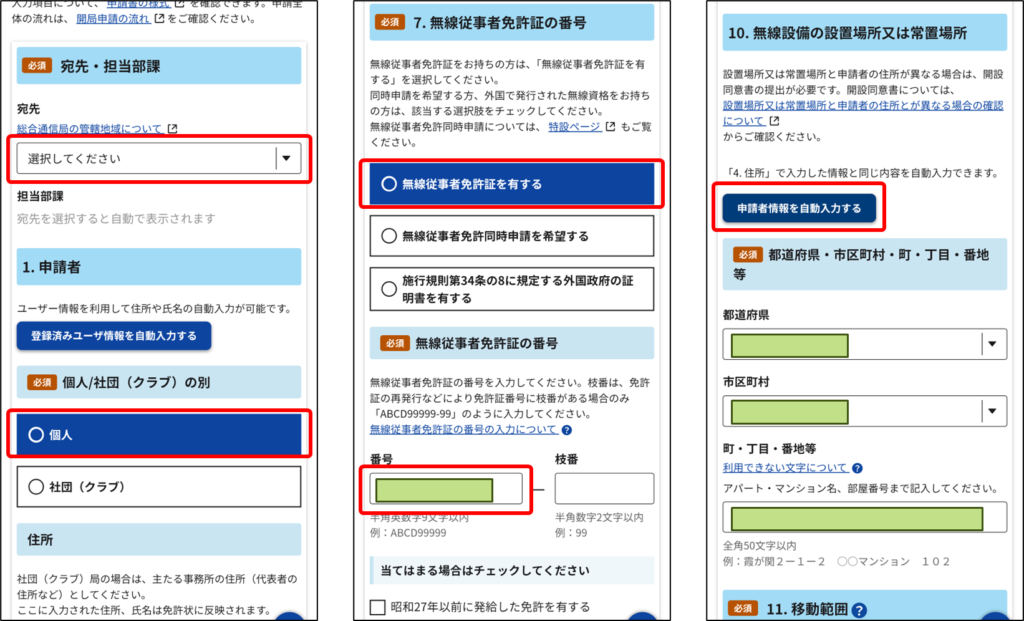Click external link icon next to 特設ページ
1024x621 pixels.
pos(609,127)
